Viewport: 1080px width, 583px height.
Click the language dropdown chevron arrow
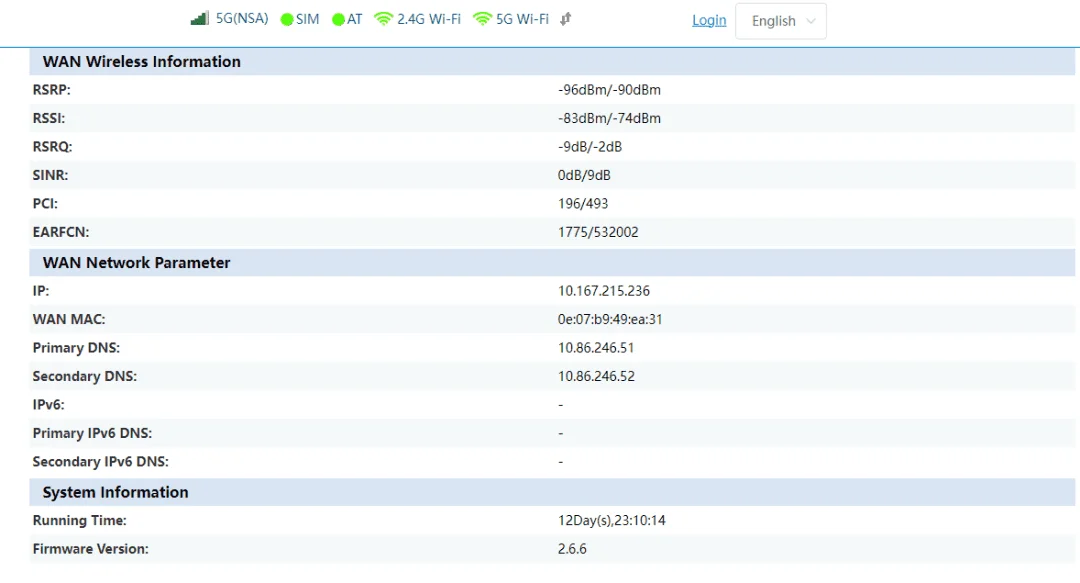[x=811, y=21]
